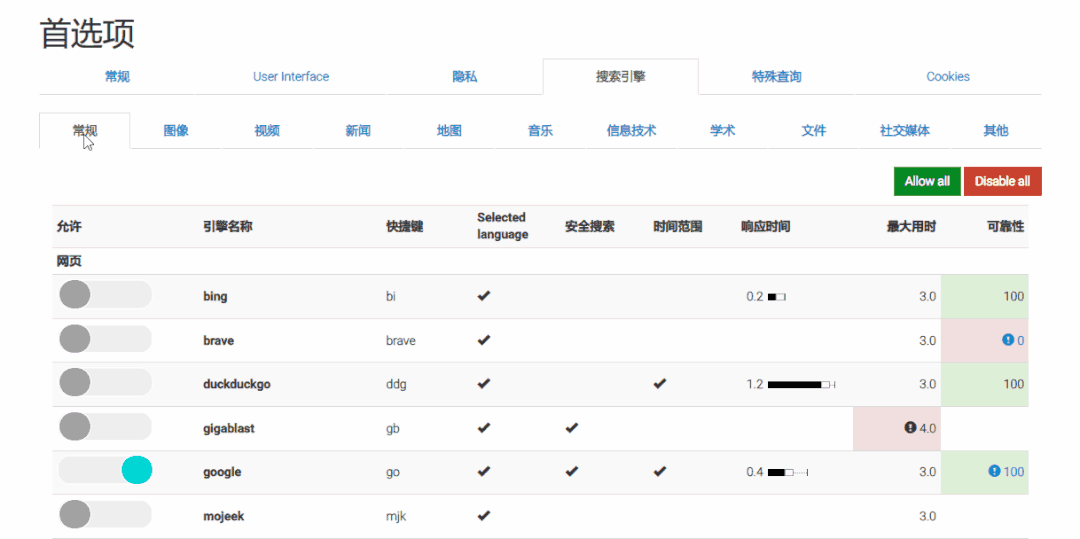Click brave's Selected language checkmark
The image size is (1080, 539).
pos(484,339)
